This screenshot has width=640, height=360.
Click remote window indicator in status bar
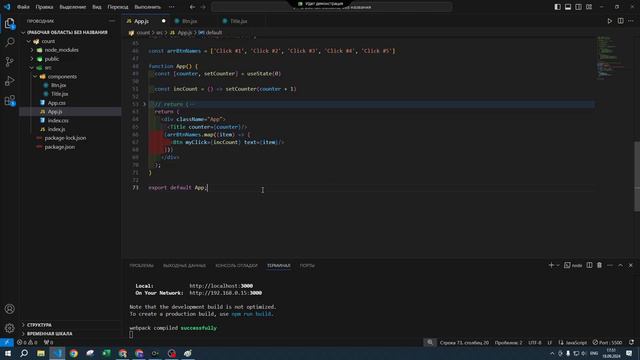pos(7,342)
